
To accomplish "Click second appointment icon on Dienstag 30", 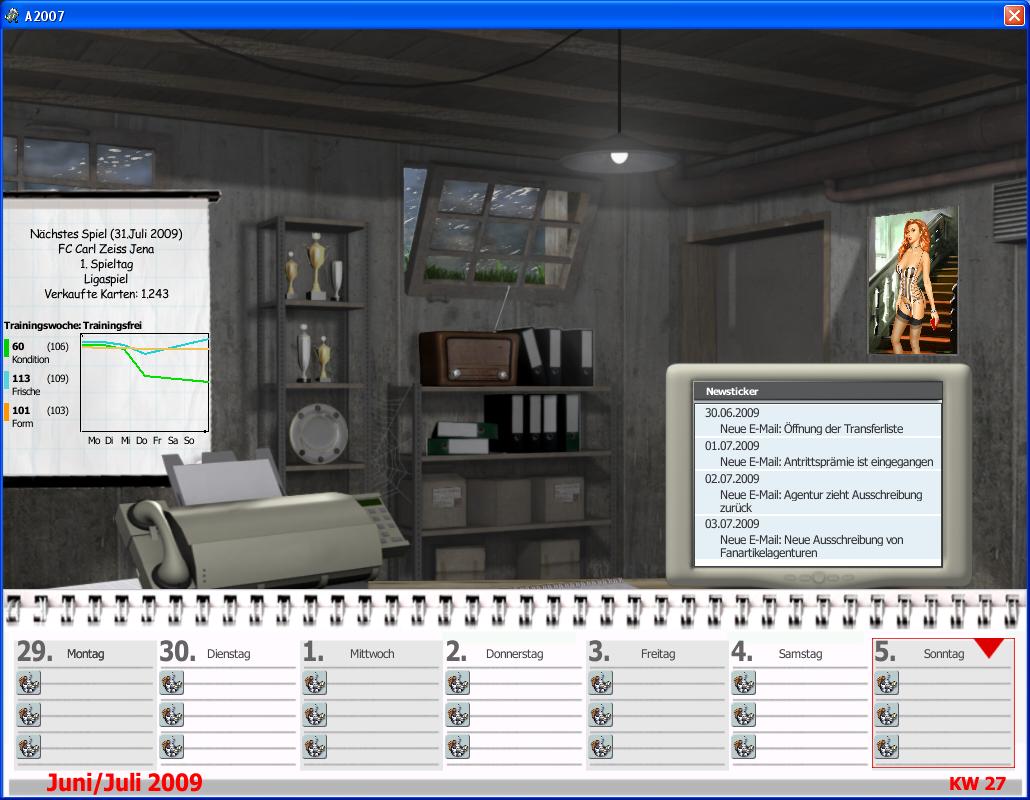I will coord(172,715).
